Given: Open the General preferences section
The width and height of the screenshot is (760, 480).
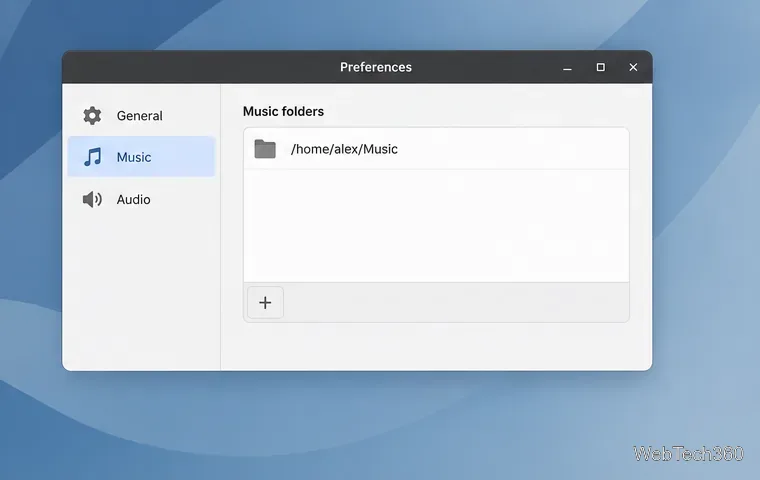Looking at the screenshot, I should [x=141, y=115].
